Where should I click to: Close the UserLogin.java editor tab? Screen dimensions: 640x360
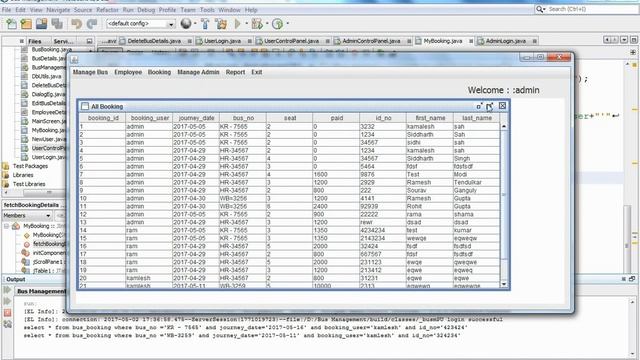coord(249,41)
